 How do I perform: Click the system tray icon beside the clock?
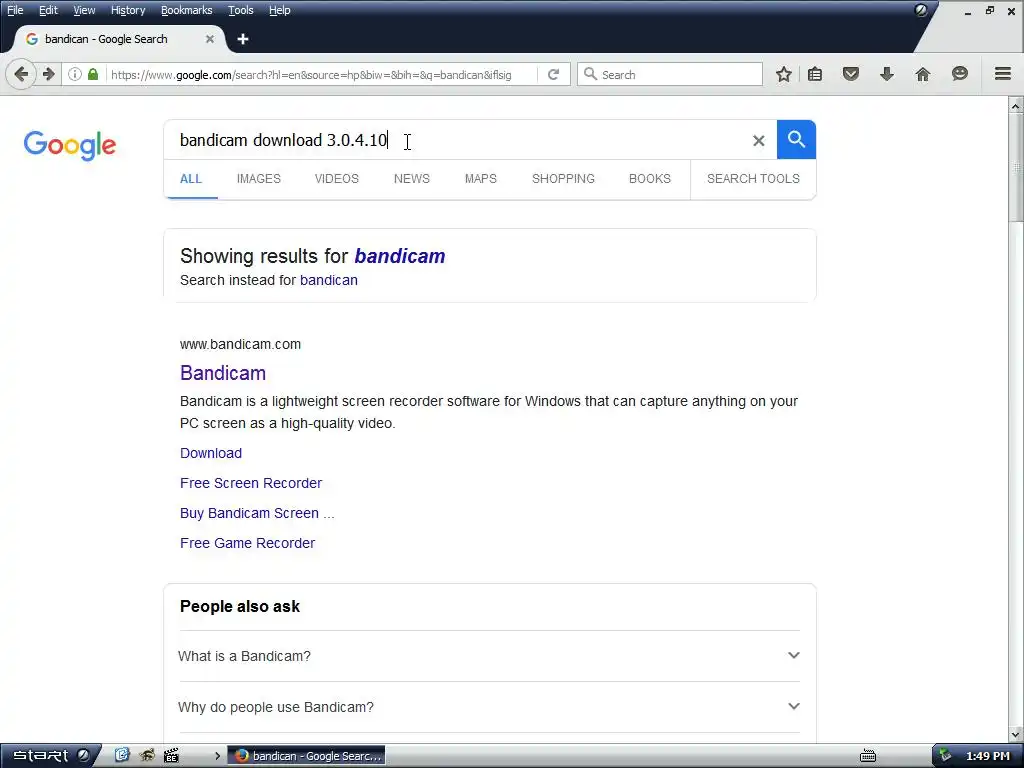point(946,756)
